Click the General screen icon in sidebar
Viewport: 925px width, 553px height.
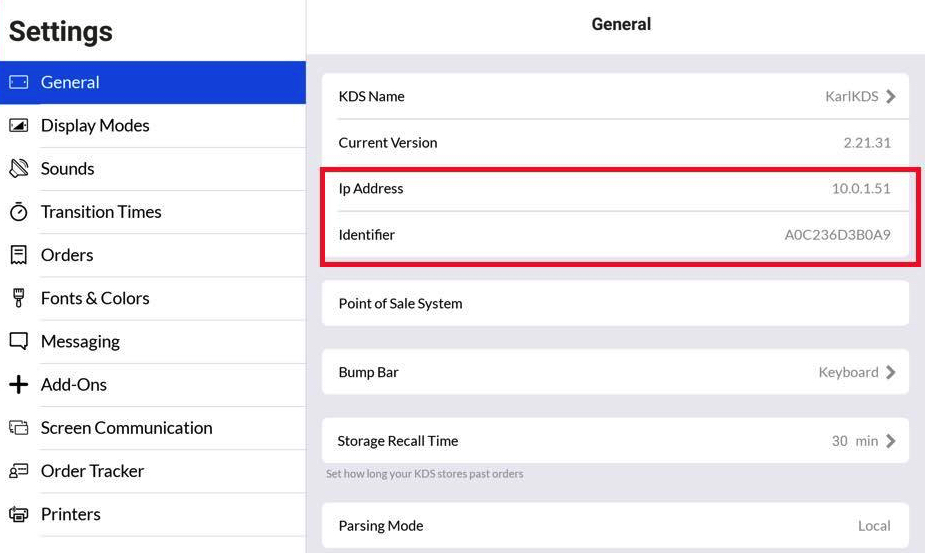click(x=19, y=83)
